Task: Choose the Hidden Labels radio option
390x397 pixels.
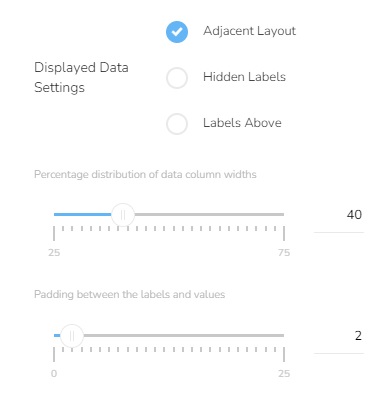Action: [x=177, y=78]
